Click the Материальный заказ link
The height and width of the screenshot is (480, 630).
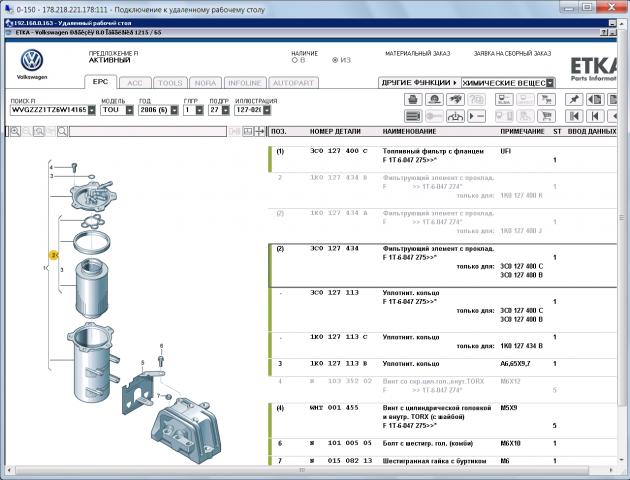pos(417,53)
